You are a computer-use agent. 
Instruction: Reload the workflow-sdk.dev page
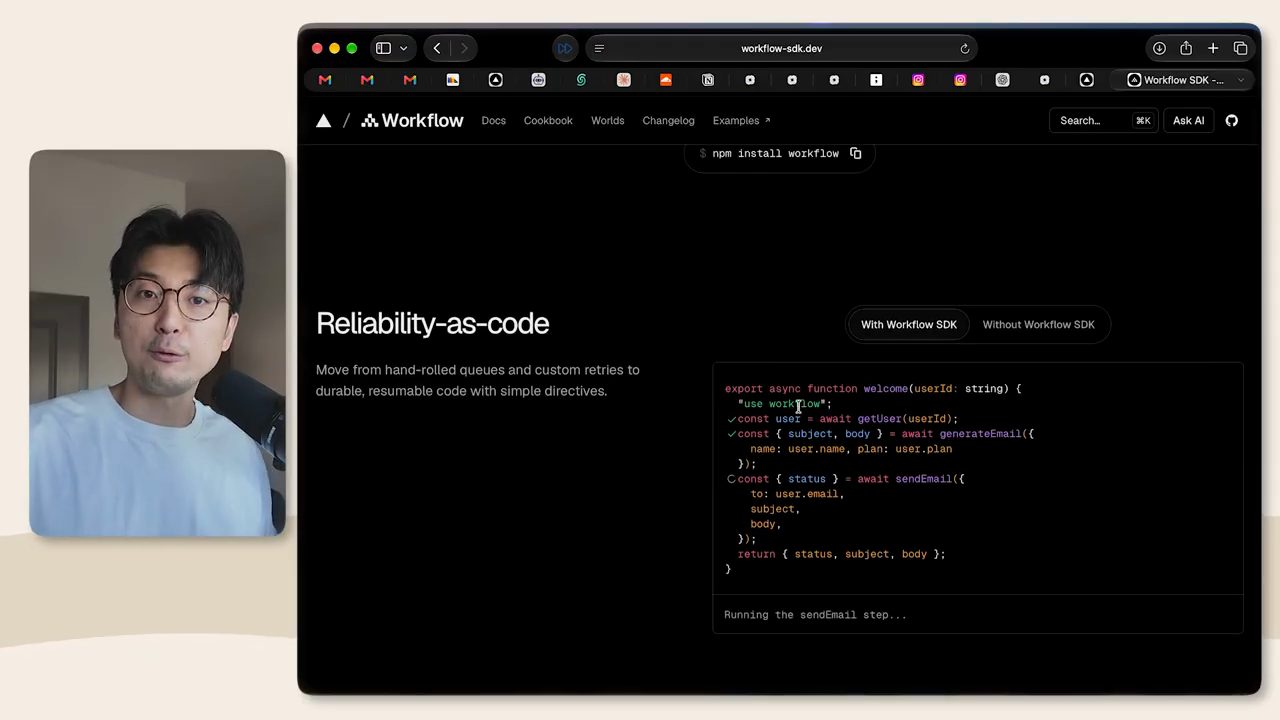965,48
